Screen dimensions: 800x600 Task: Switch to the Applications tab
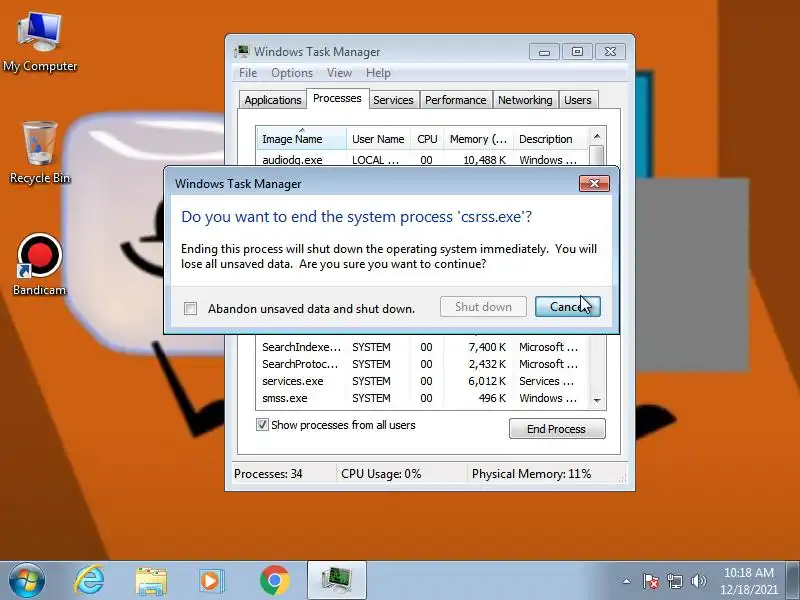coord(273,100)
